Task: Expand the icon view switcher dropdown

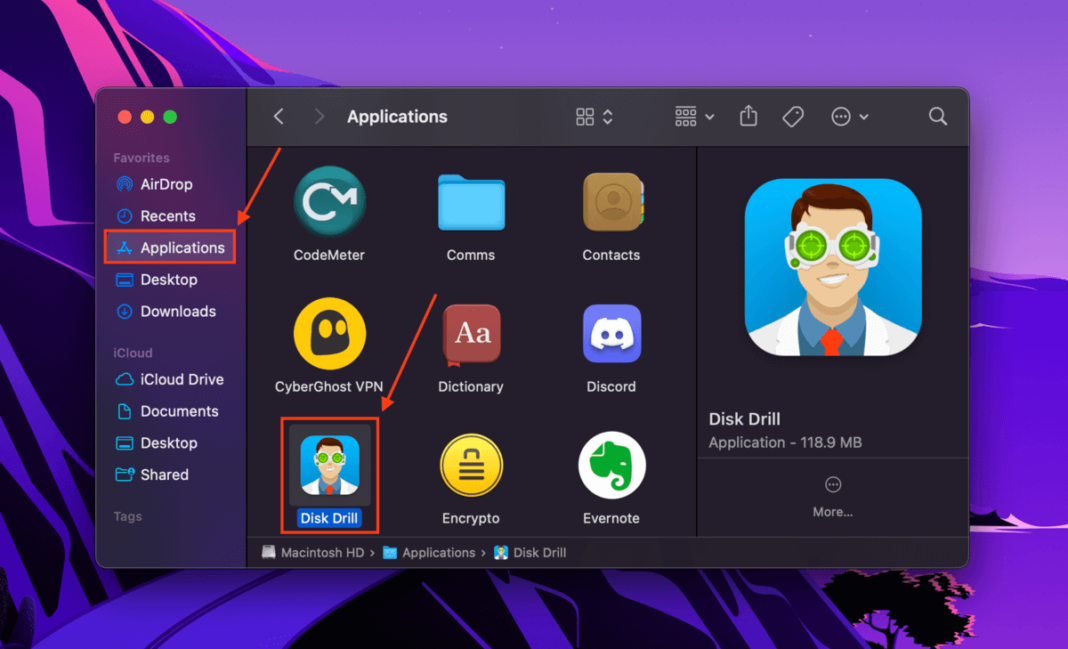Action: [595, 117]
